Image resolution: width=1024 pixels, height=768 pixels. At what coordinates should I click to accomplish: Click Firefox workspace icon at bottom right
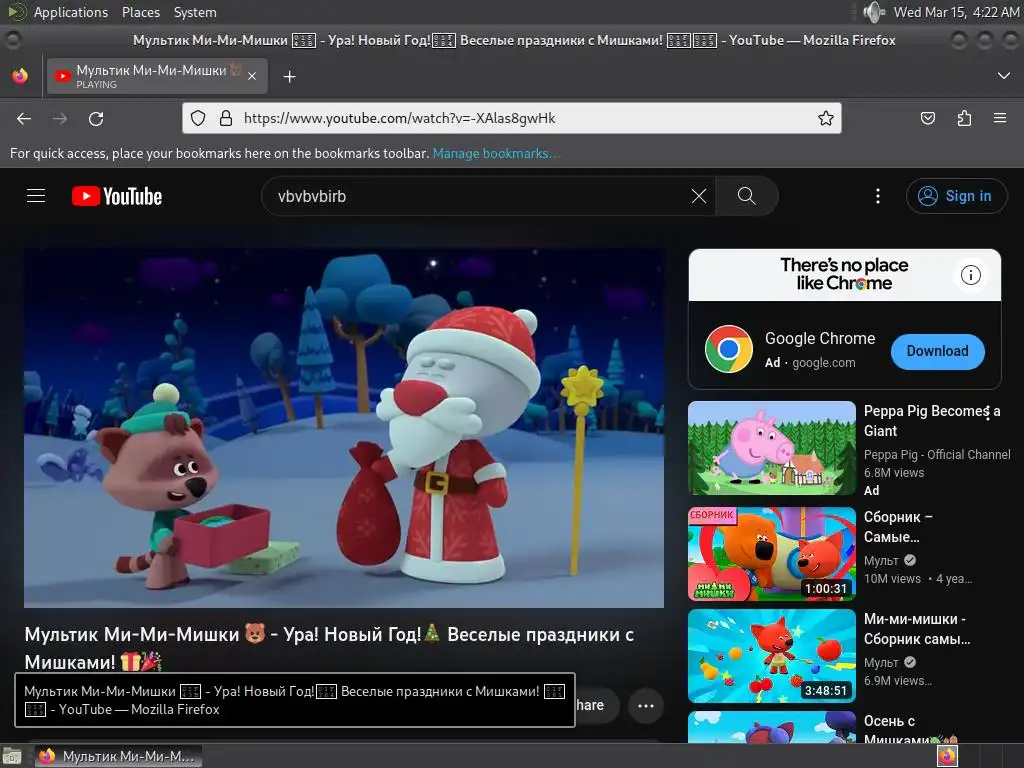click(948, 756)
